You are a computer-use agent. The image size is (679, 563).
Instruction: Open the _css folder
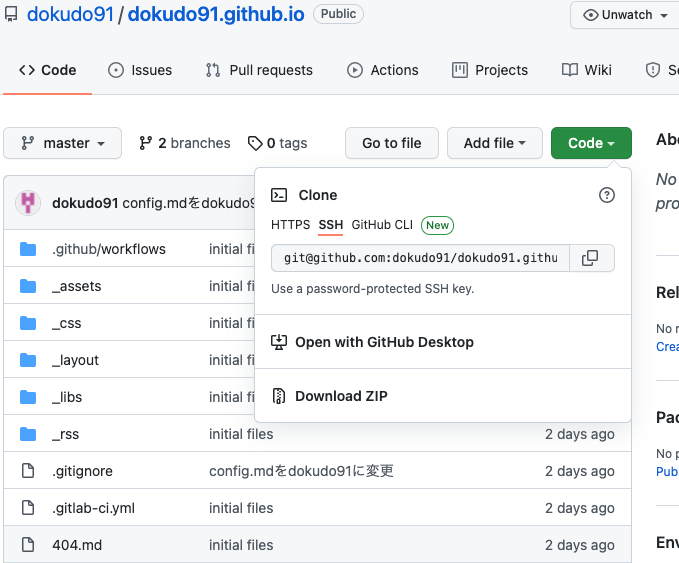pyautogui.click(x=67, y=323)
